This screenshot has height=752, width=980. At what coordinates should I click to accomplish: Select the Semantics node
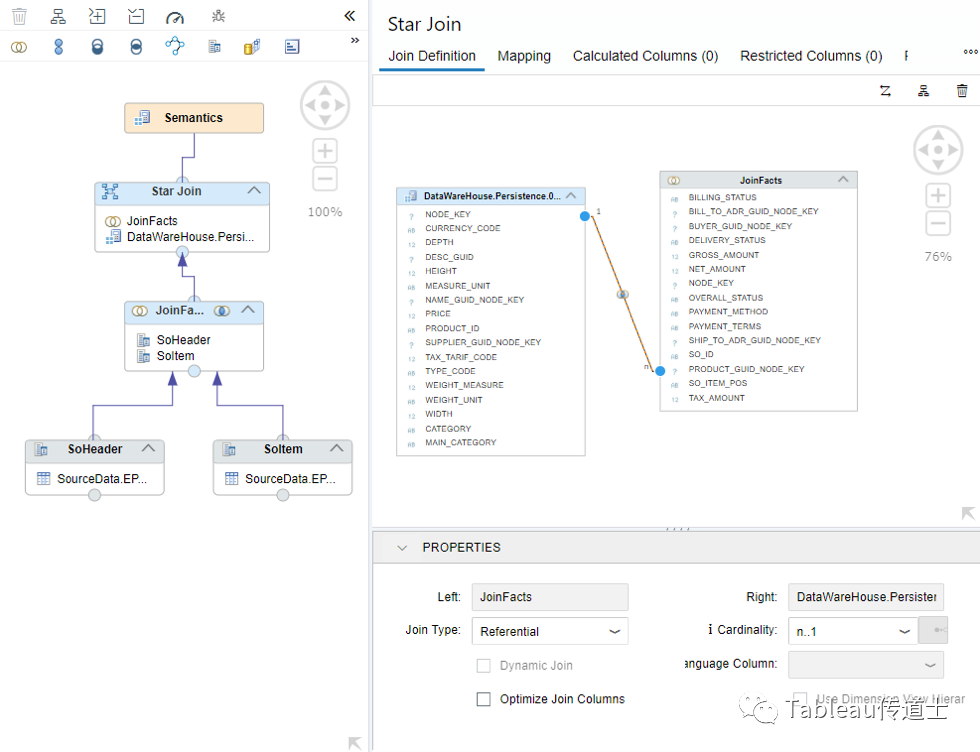click(194, 118)
